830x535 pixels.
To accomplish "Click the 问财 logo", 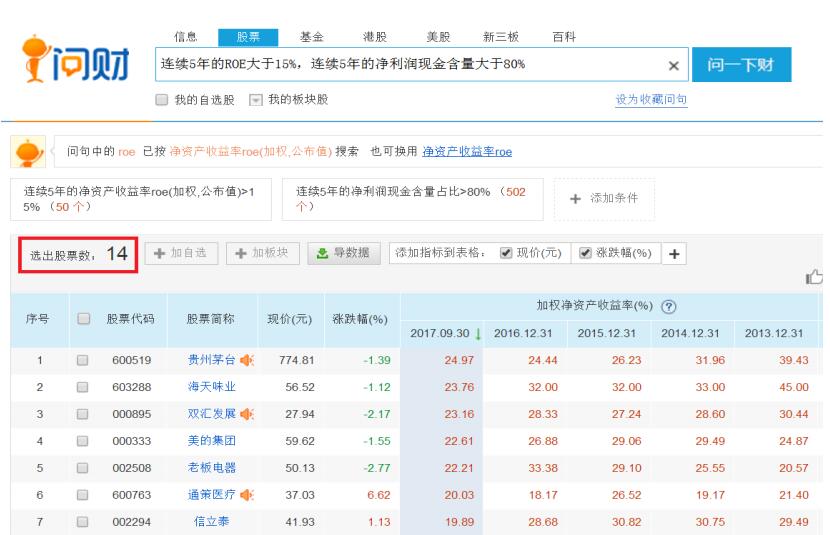I will 75,59.
